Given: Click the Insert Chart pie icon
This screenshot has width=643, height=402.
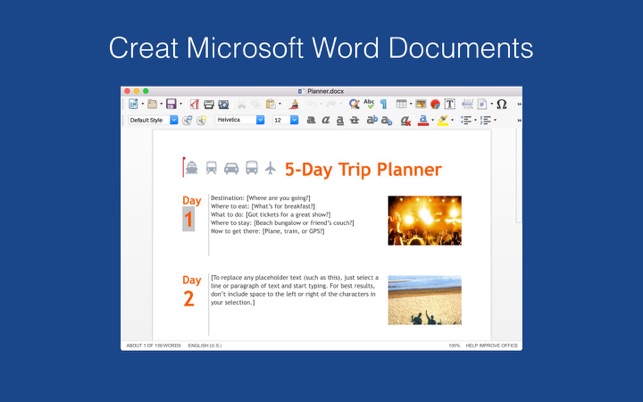Looking at the screenshot, I should (435, 104).
